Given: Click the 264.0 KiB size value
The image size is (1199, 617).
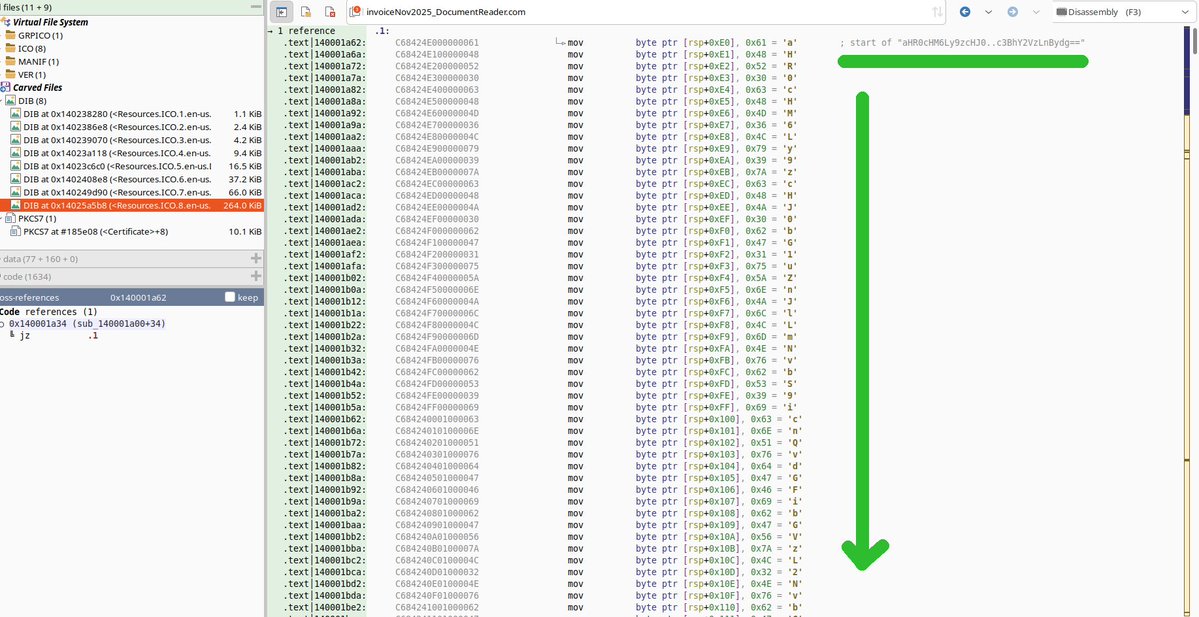Looking at the screenshot, I should click(x=242, y=205).
